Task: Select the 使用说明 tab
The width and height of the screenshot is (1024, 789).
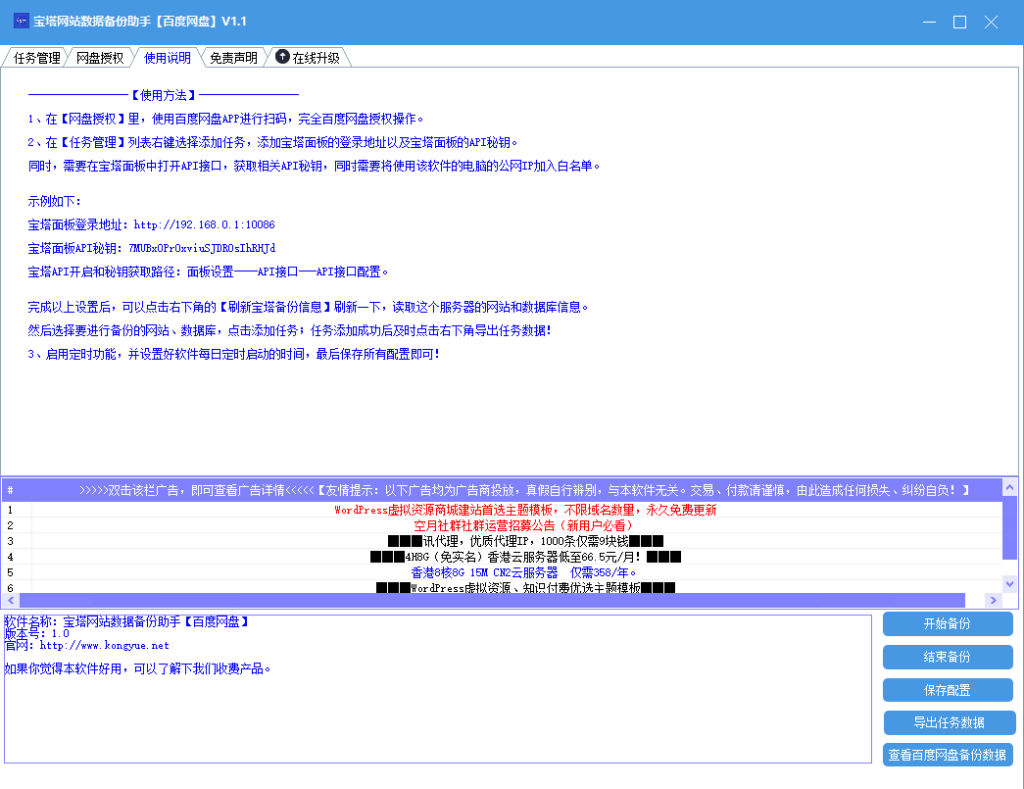Action: [x=167, y=58]
